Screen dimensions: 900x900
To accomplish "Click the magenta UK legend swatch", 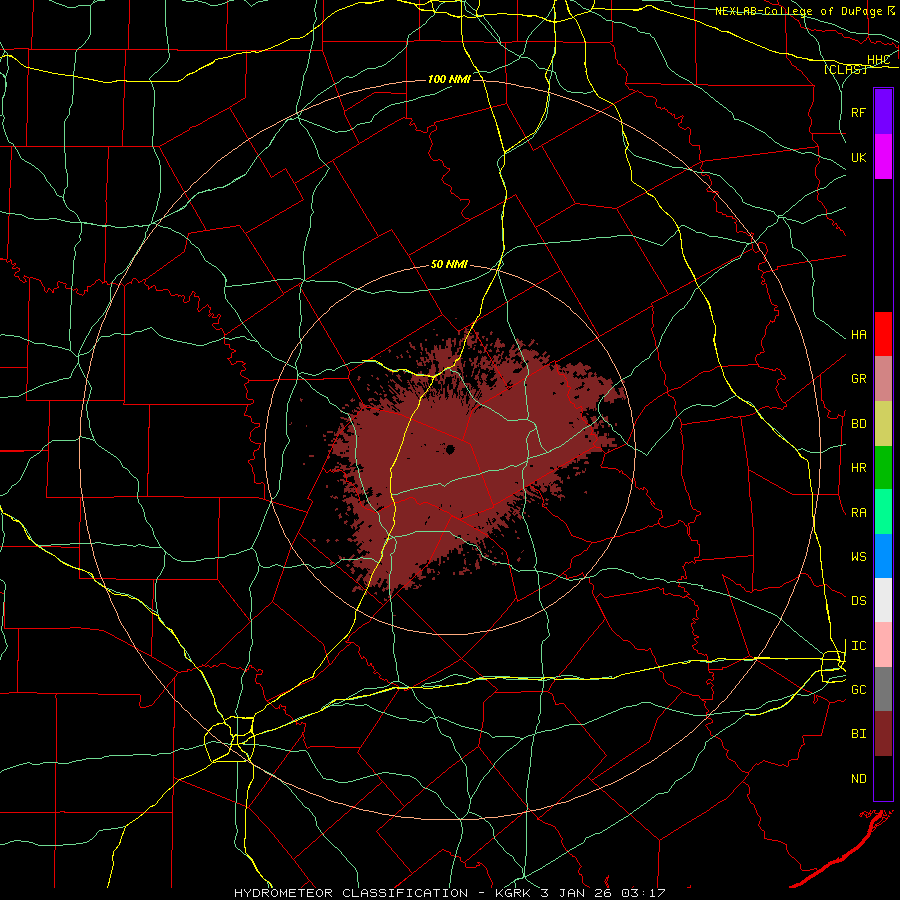I will pos(883,157).
